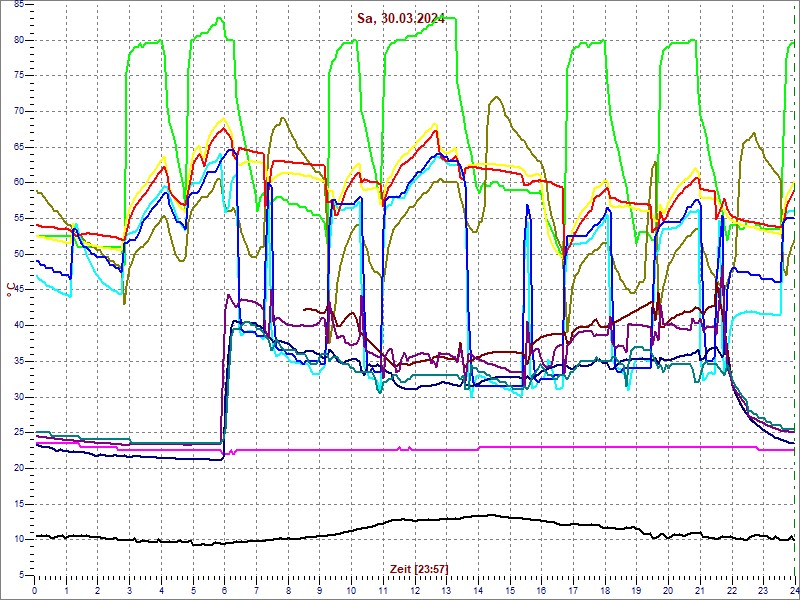Click the 45 label on the temperature axis
Image resolution: width=800 pixels, height=600 pixels.
tap(18, 290)
